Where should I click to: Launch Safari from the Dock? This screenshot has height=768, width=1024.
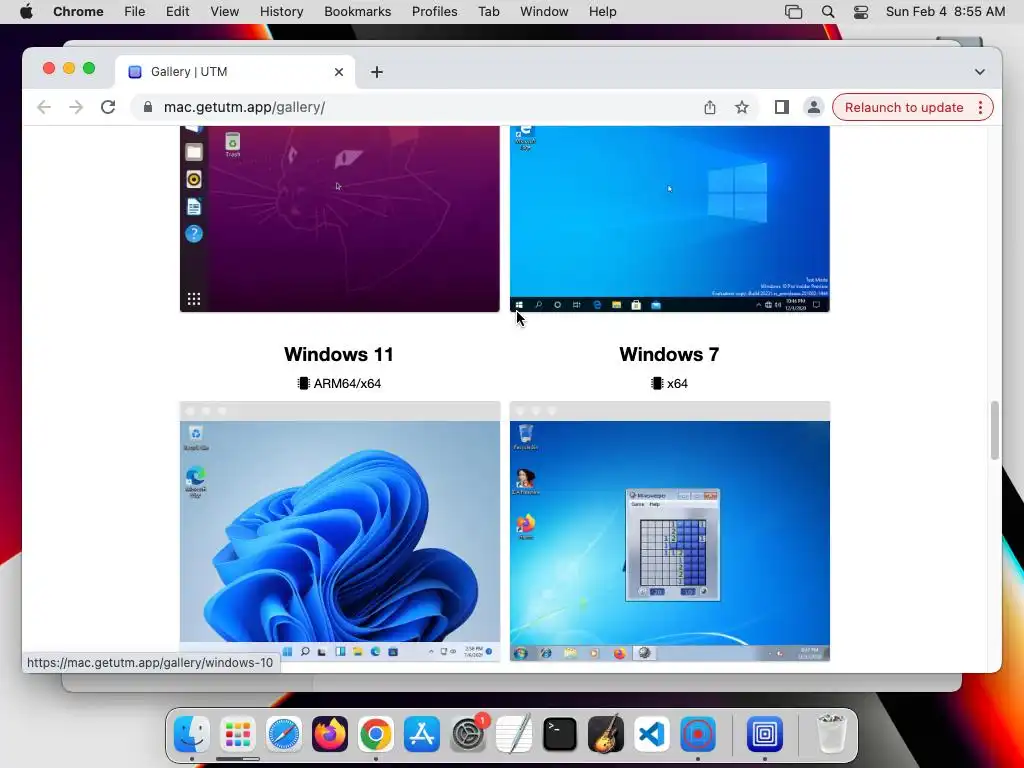tap(283, 734)
